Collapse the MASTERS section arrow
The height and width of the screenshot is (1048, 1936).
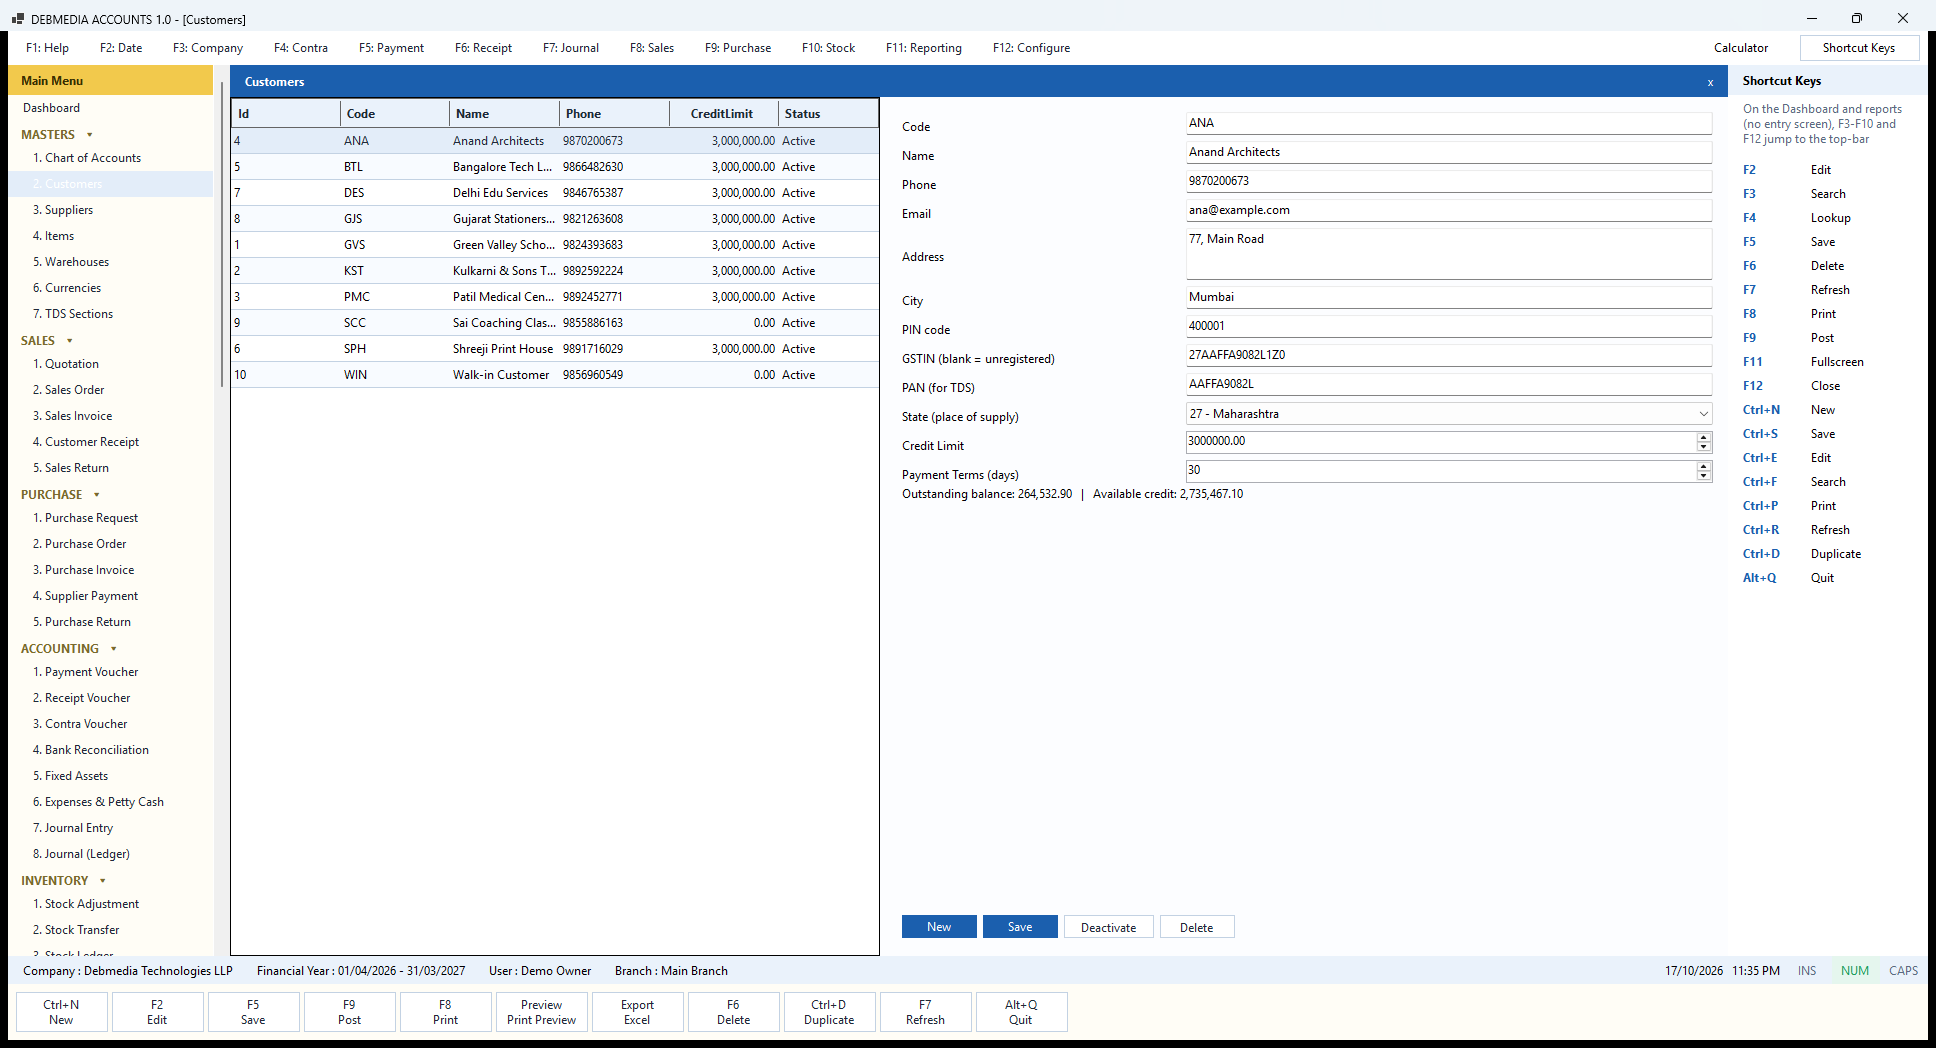coord(90,135)
